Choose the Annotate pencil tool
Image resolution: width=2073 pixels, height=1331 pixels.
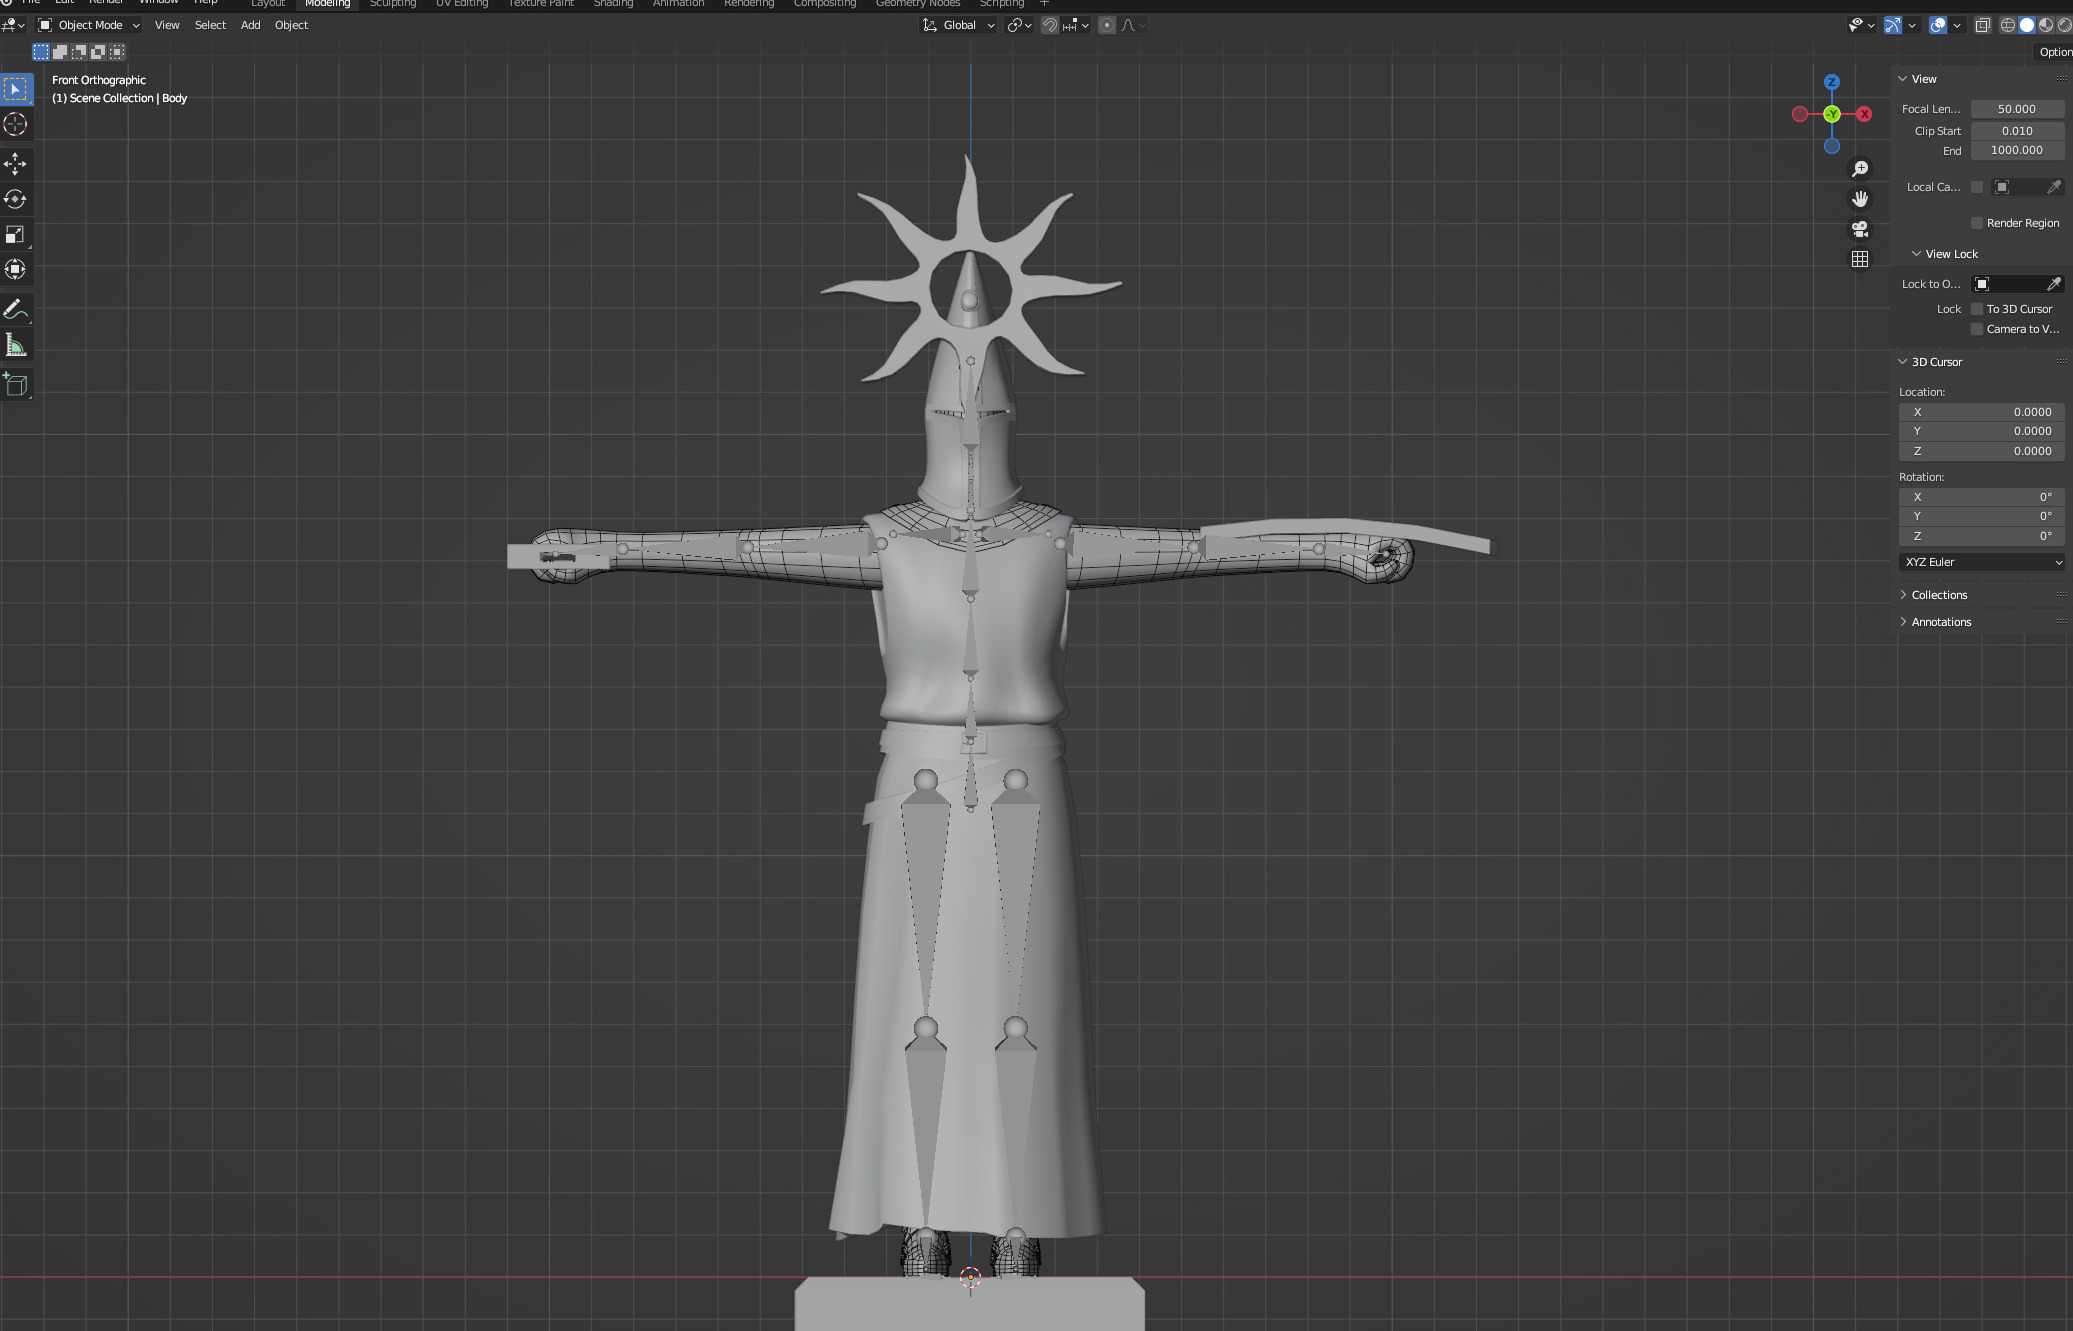(x=15, y=310)
